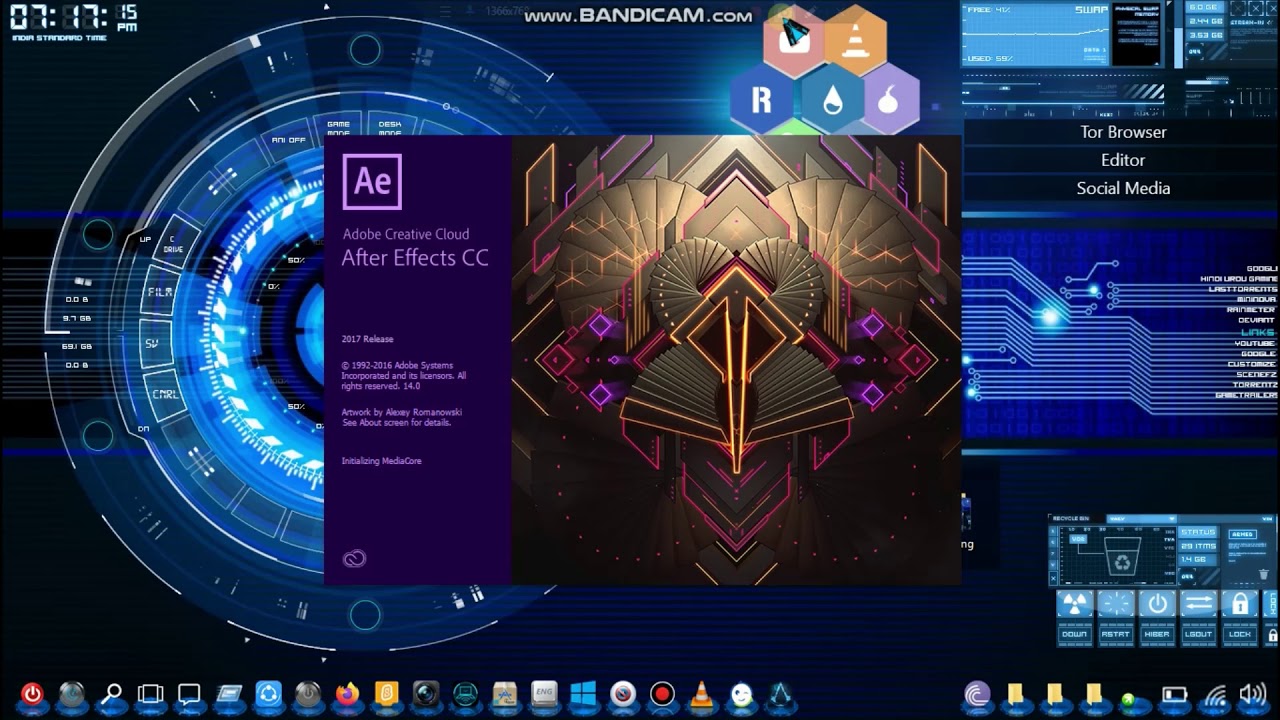The height and width of the screenshot is (720, 1280).
Task: Click the Creative Cloud logo on splash
Action: [x=355, y=559]
